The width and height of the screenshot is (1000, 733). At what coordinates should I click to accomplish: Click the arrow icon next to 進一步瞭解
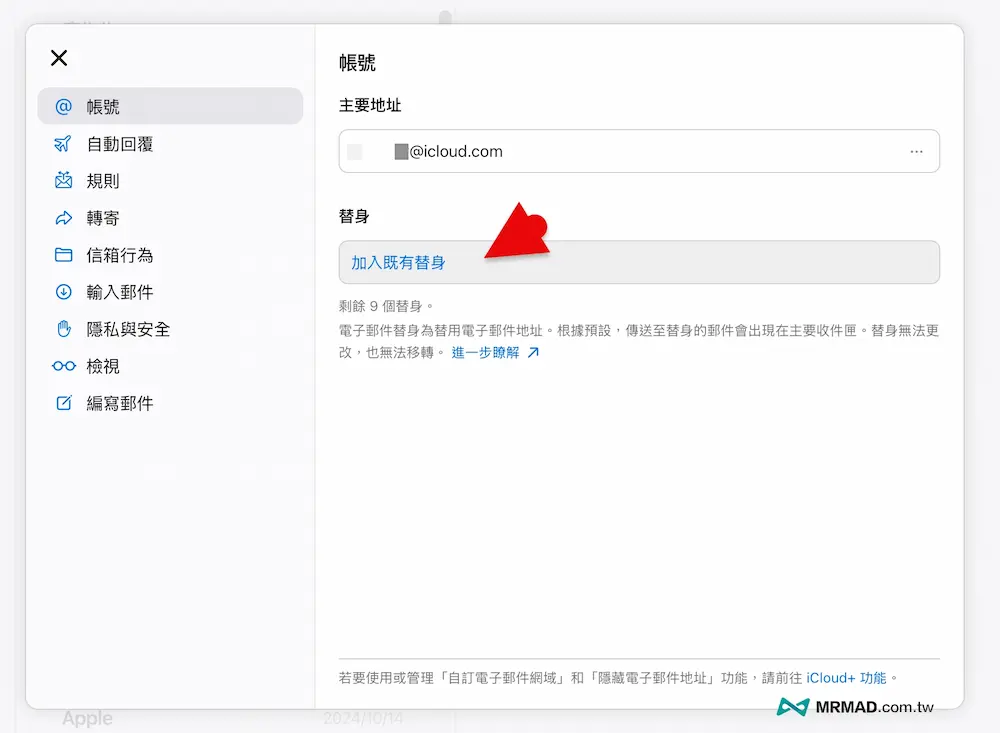coord(533,353)
